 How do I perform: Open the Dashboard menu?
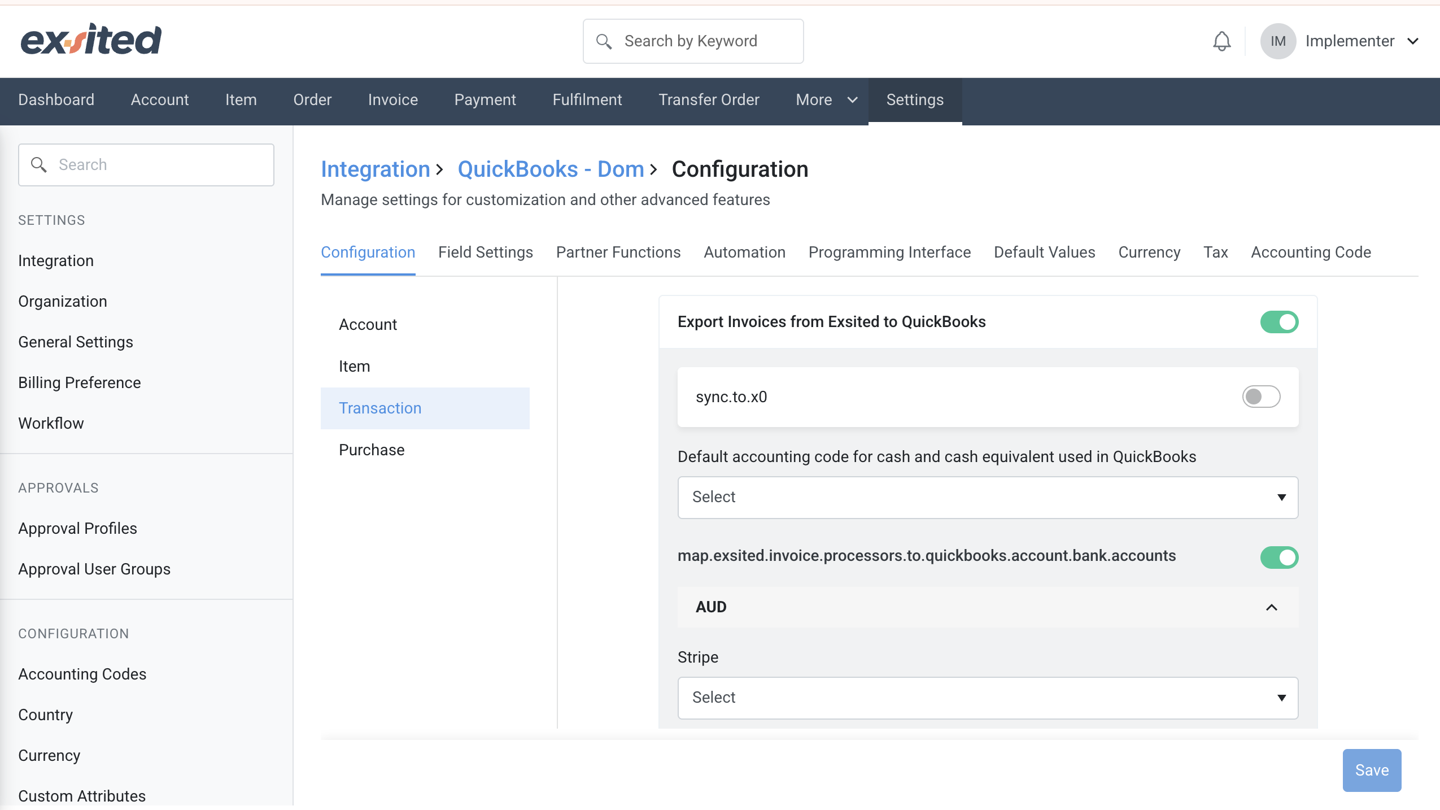[56, 100]
